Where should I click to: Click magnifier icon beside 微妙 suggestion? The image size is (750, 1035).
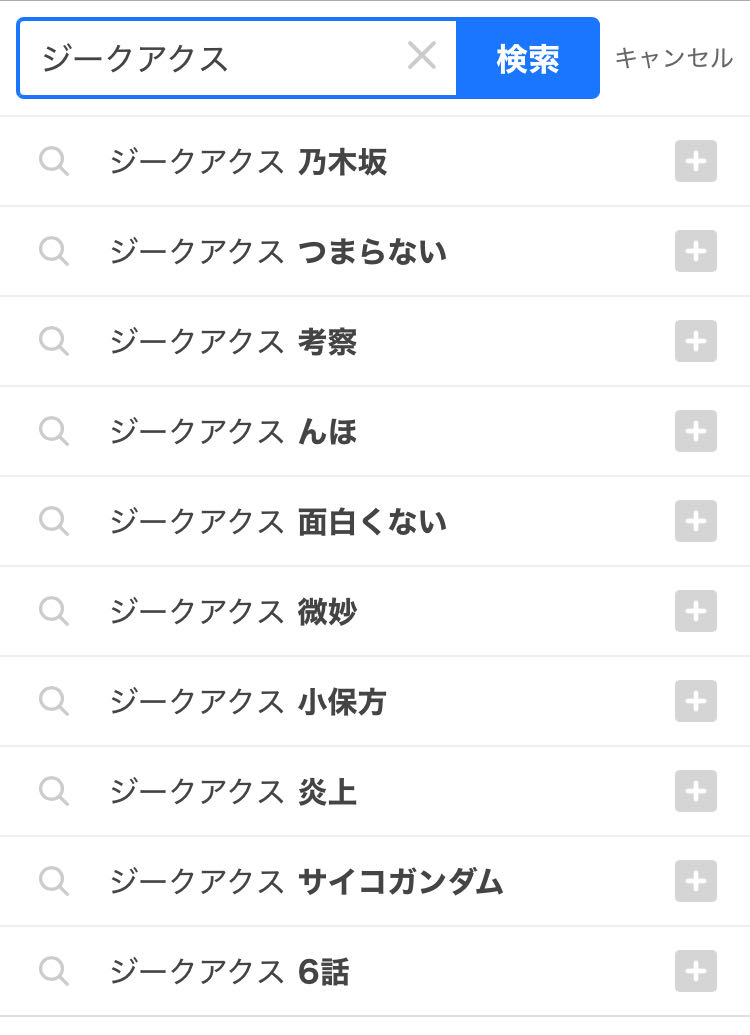(x=53, y=611)
